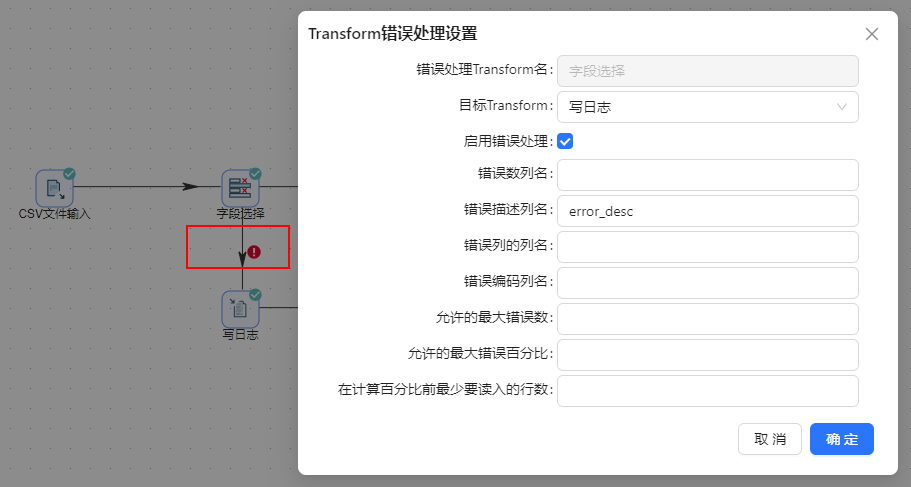
Task: Select the 允许的最大错误数 input
Action: click(707, 319)
